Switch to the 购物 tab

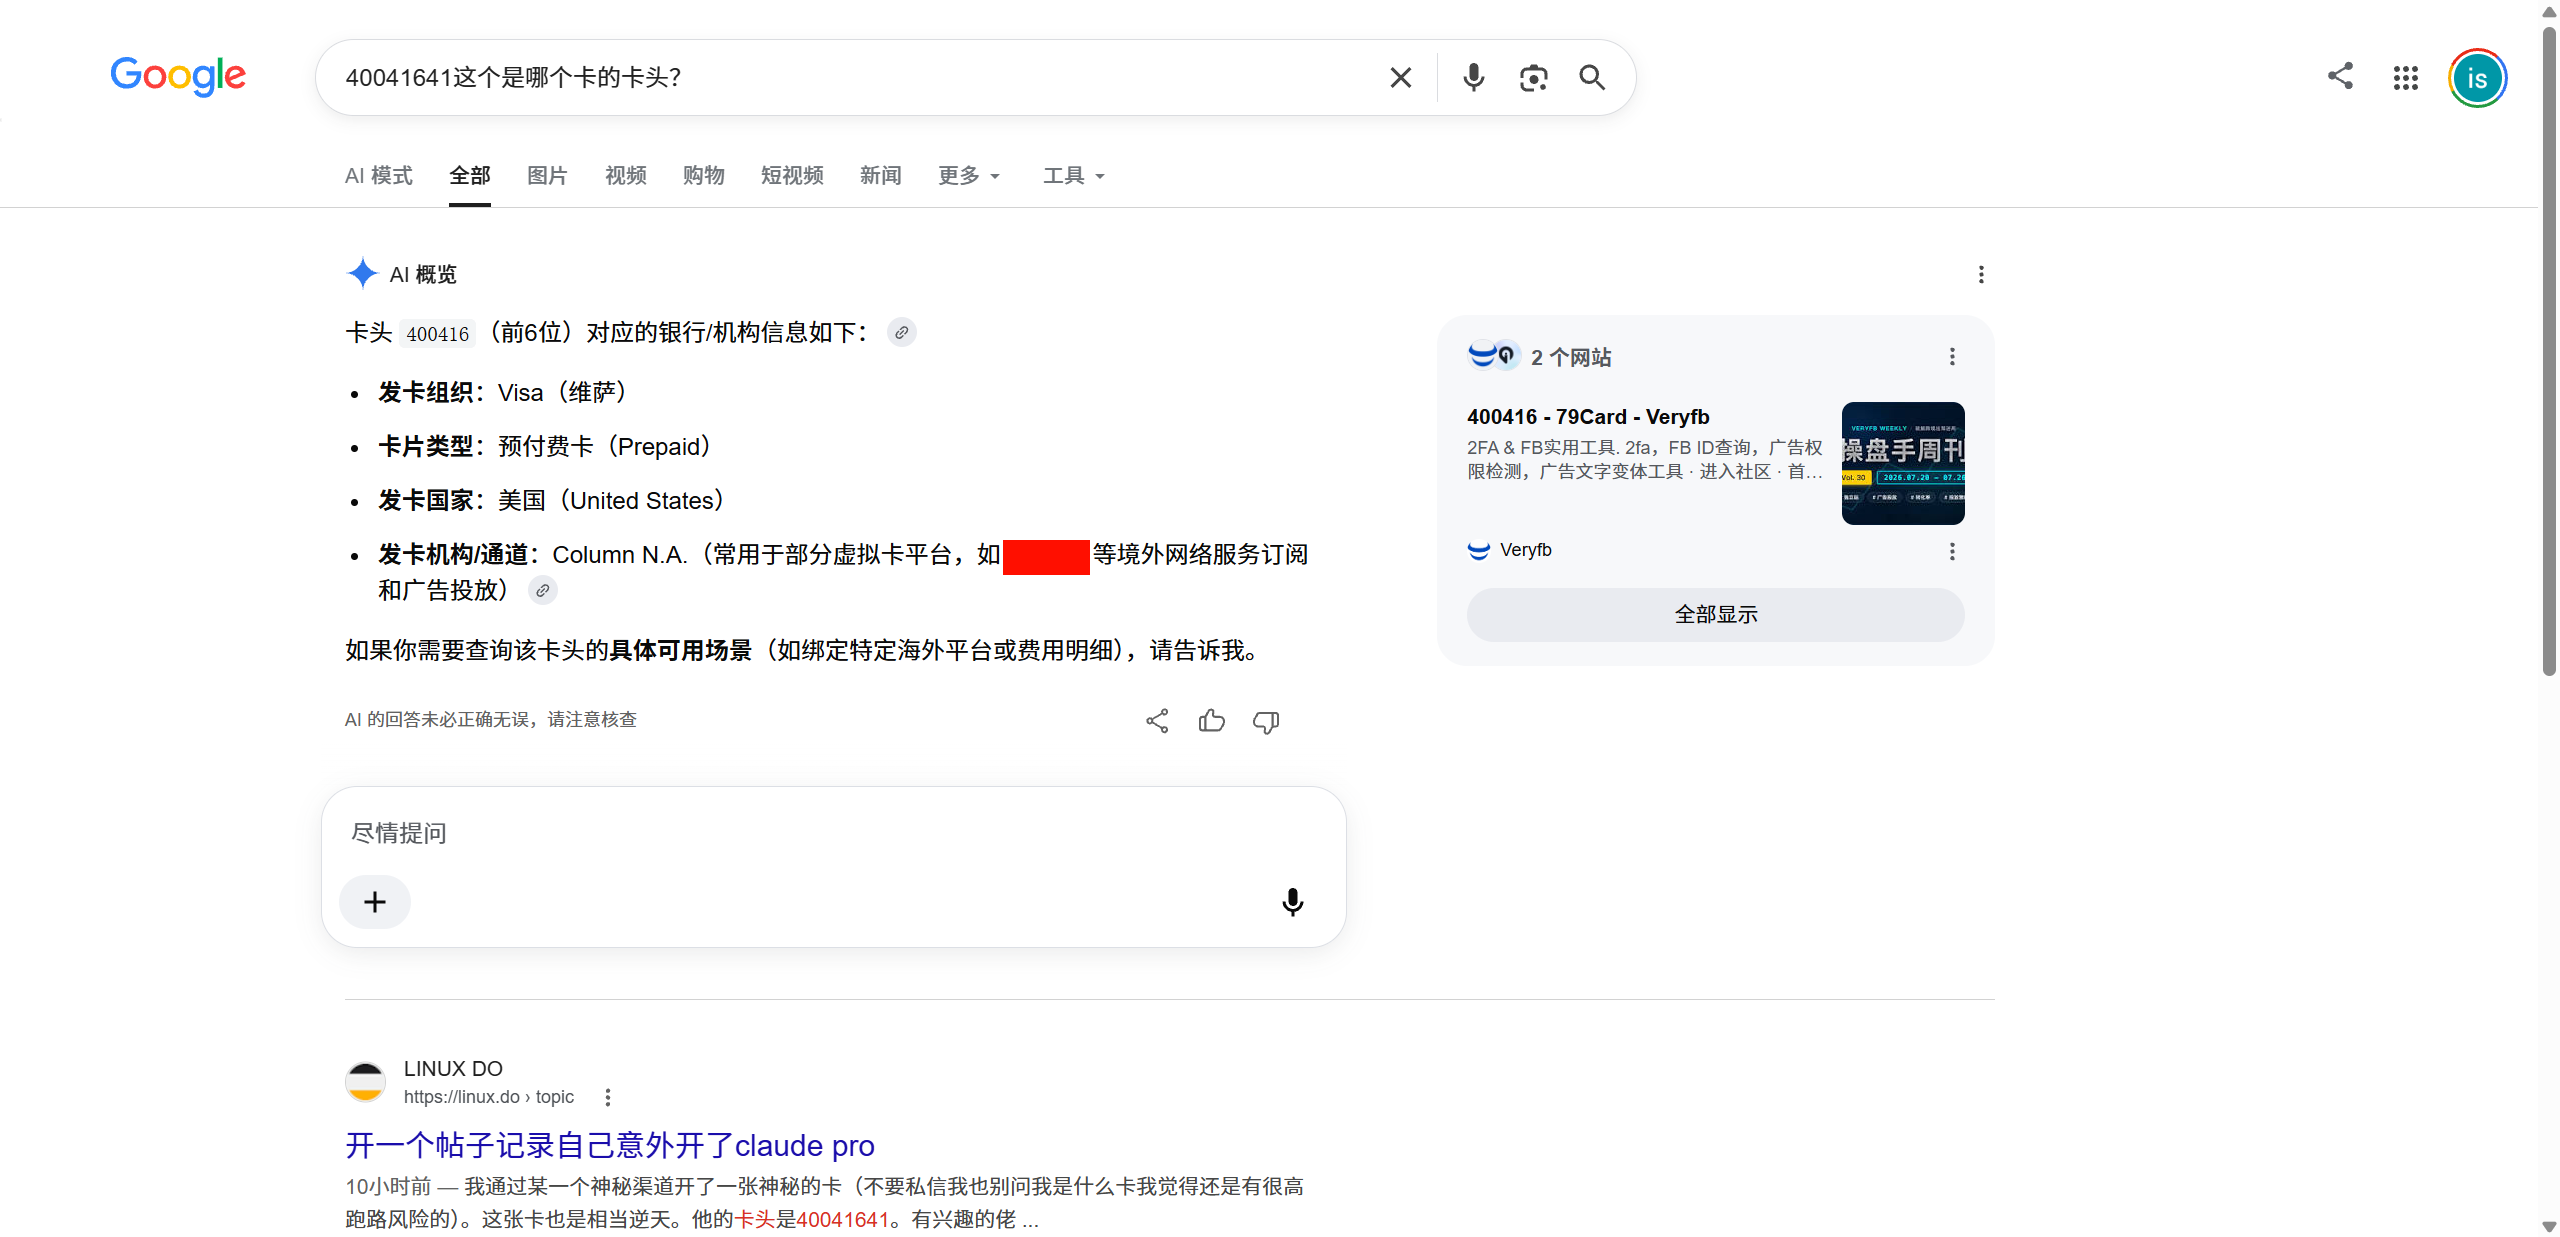(x=704, y=176)
